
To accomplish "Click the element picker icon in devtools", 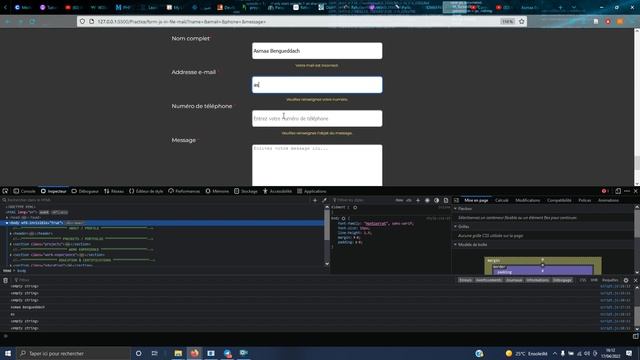I will click(5, 191).
